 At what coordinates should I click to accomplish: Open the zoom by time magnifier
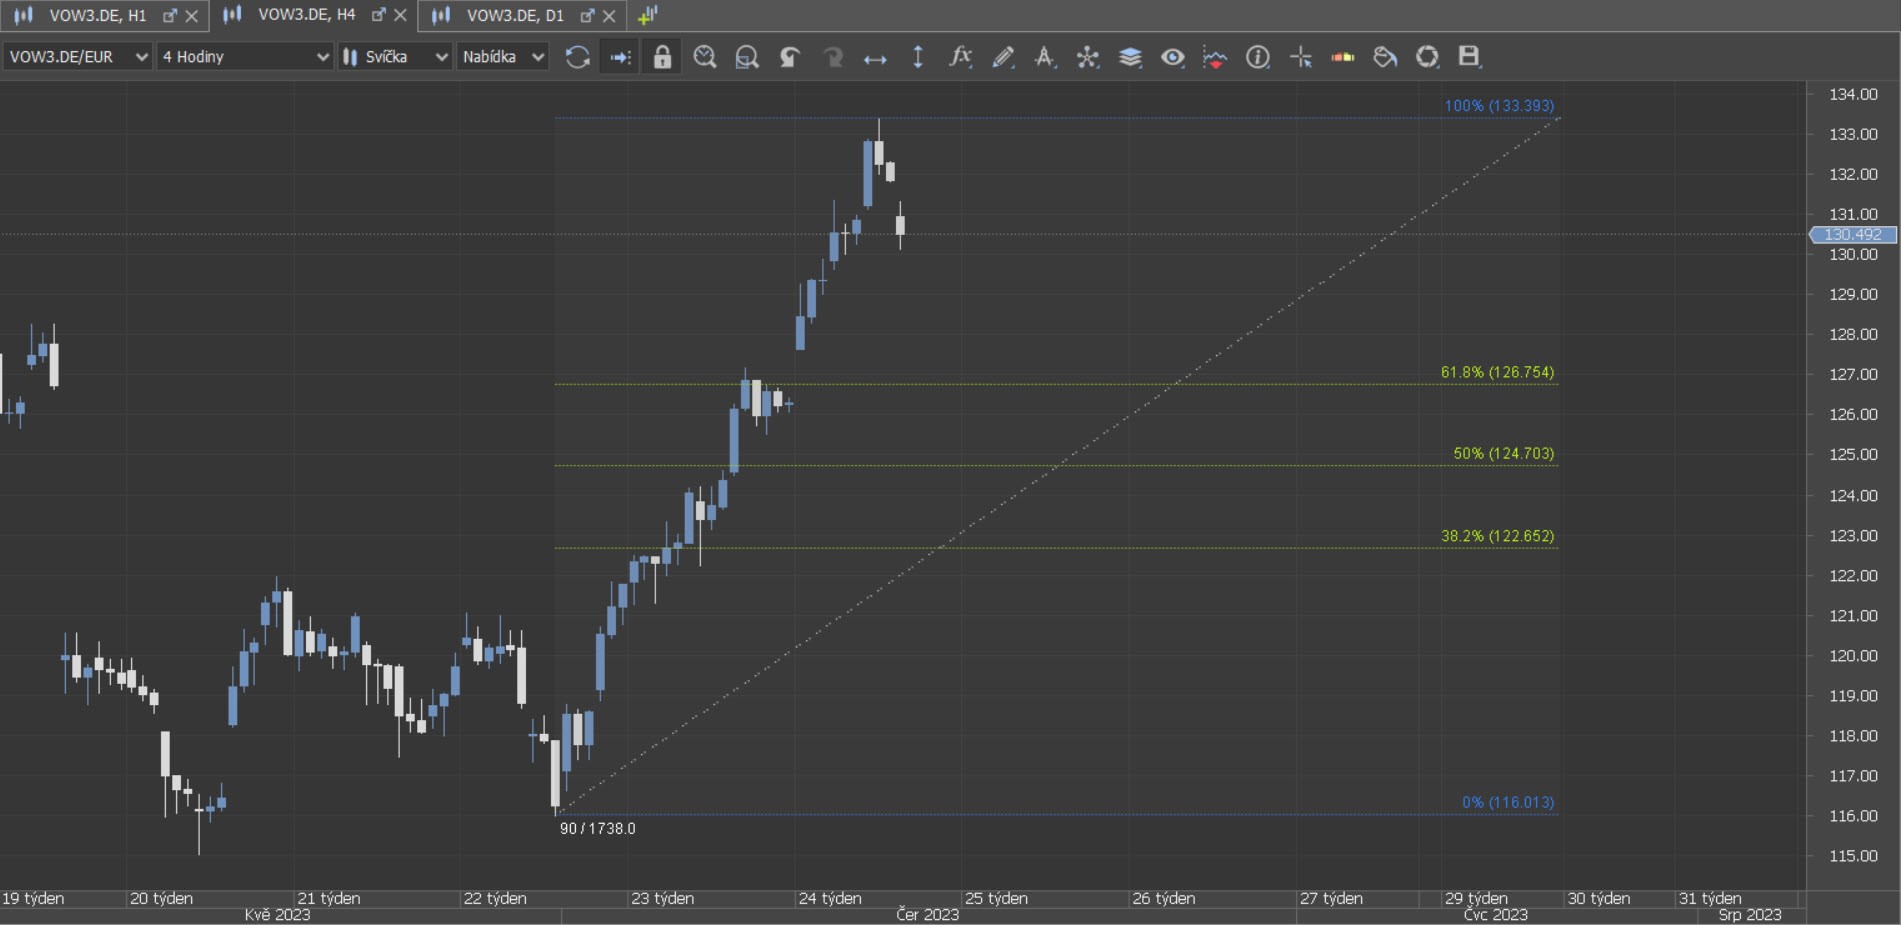point(705,57)
